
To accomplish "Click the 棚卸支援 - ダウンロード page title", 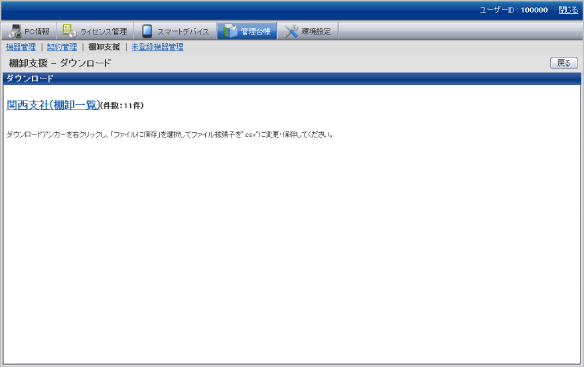I will pyautogui.click(x=60, y=63).
